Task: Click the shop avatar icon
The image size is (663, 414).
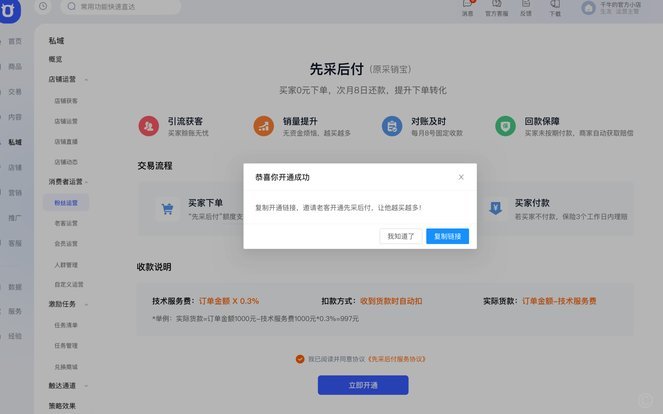Action: (x=588, y=8)
